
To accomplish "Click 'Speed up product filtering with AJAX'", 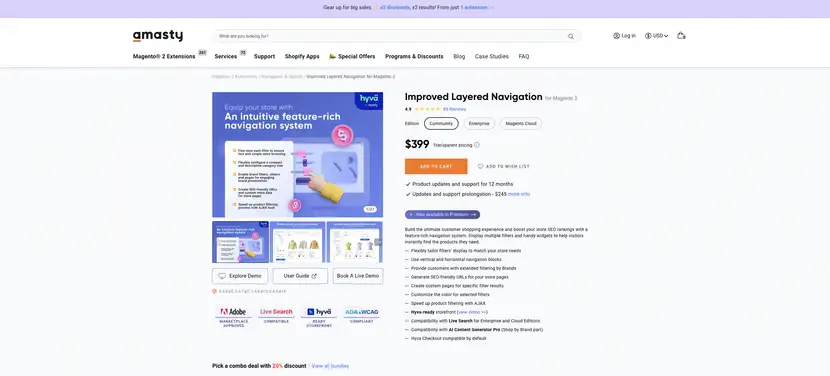I will click(x=448, y=303).
